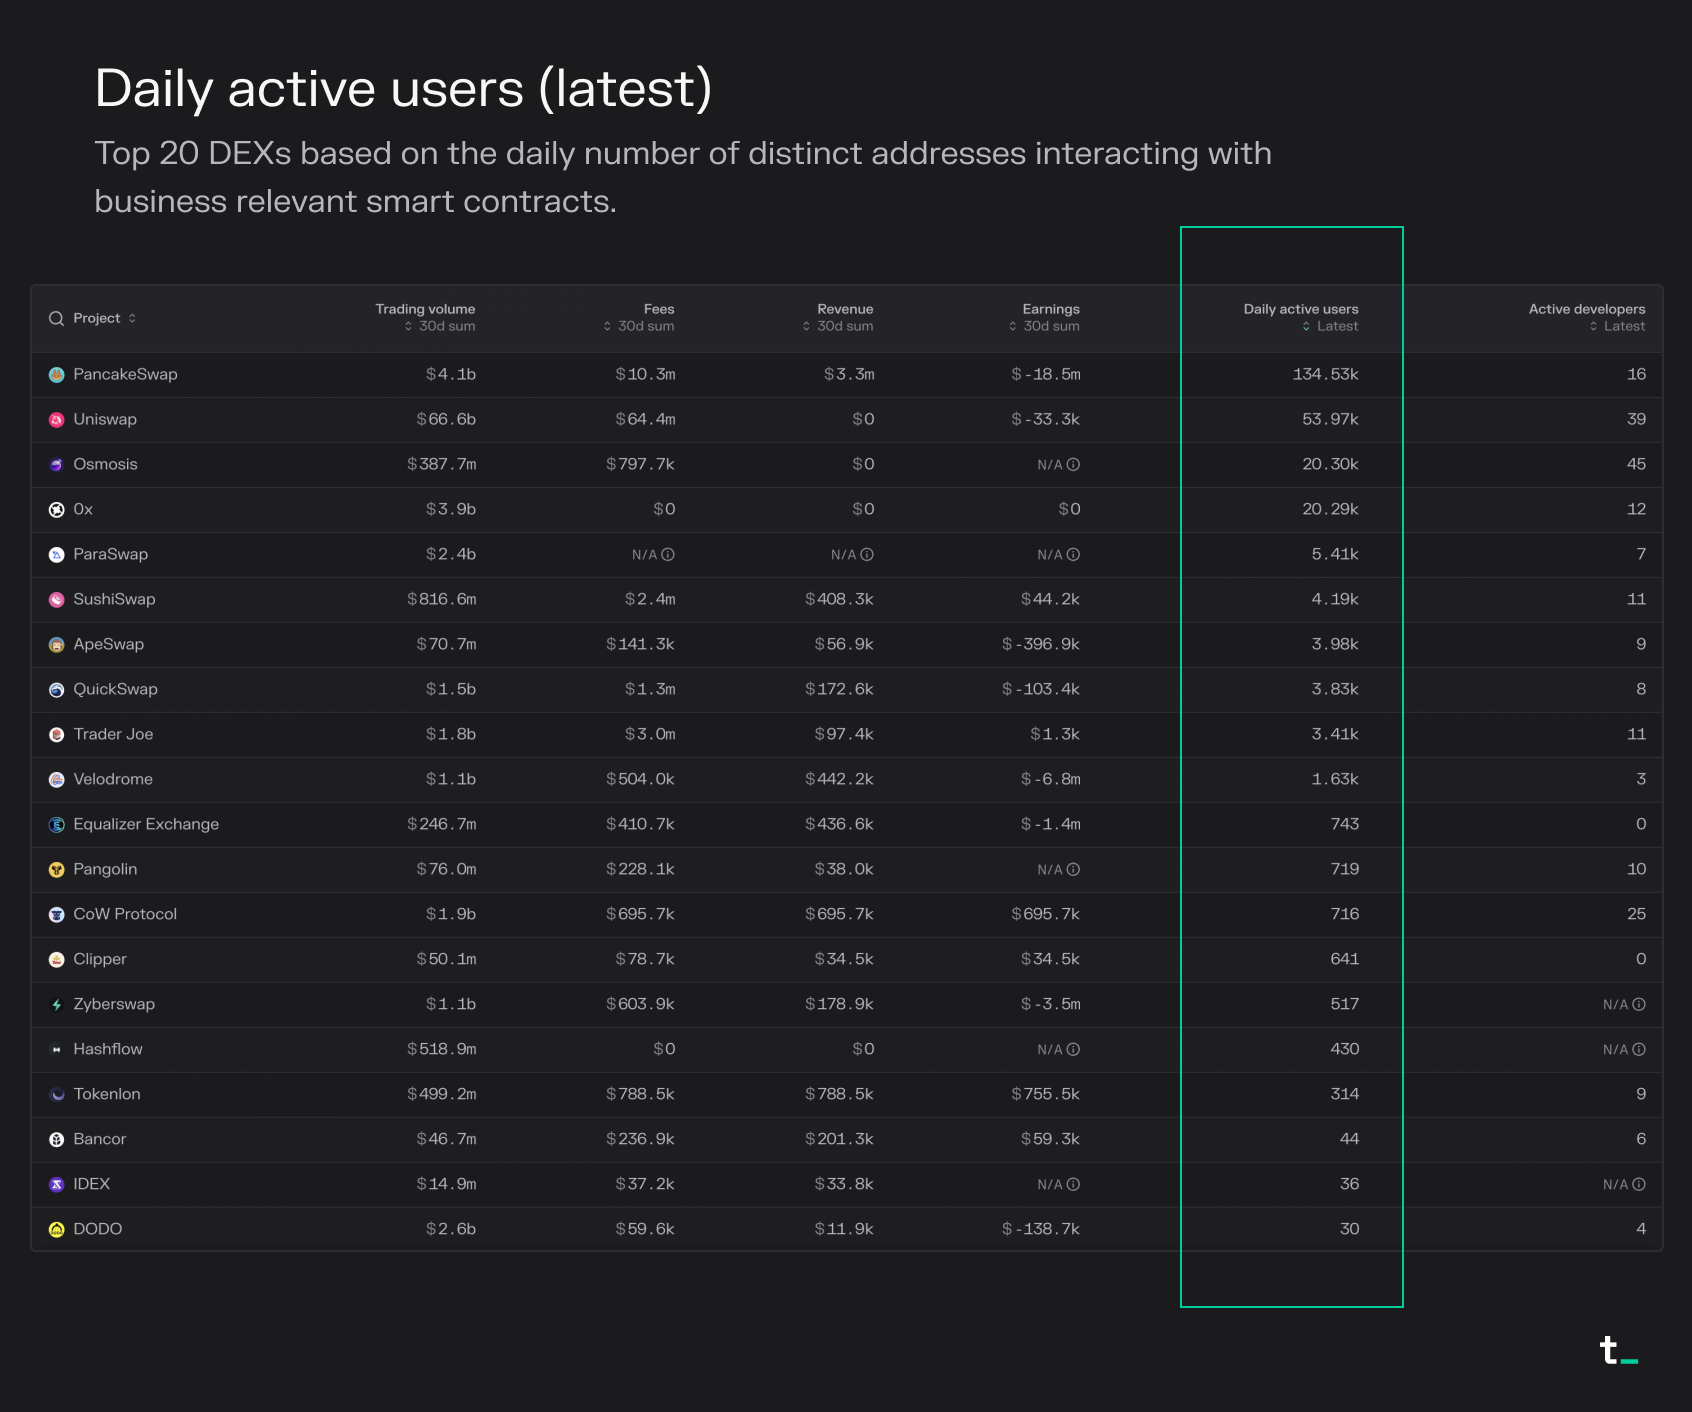Click the Osmosis project icon
The height and width of the screenshot is (1412, 1692).
tap(57, 465)
